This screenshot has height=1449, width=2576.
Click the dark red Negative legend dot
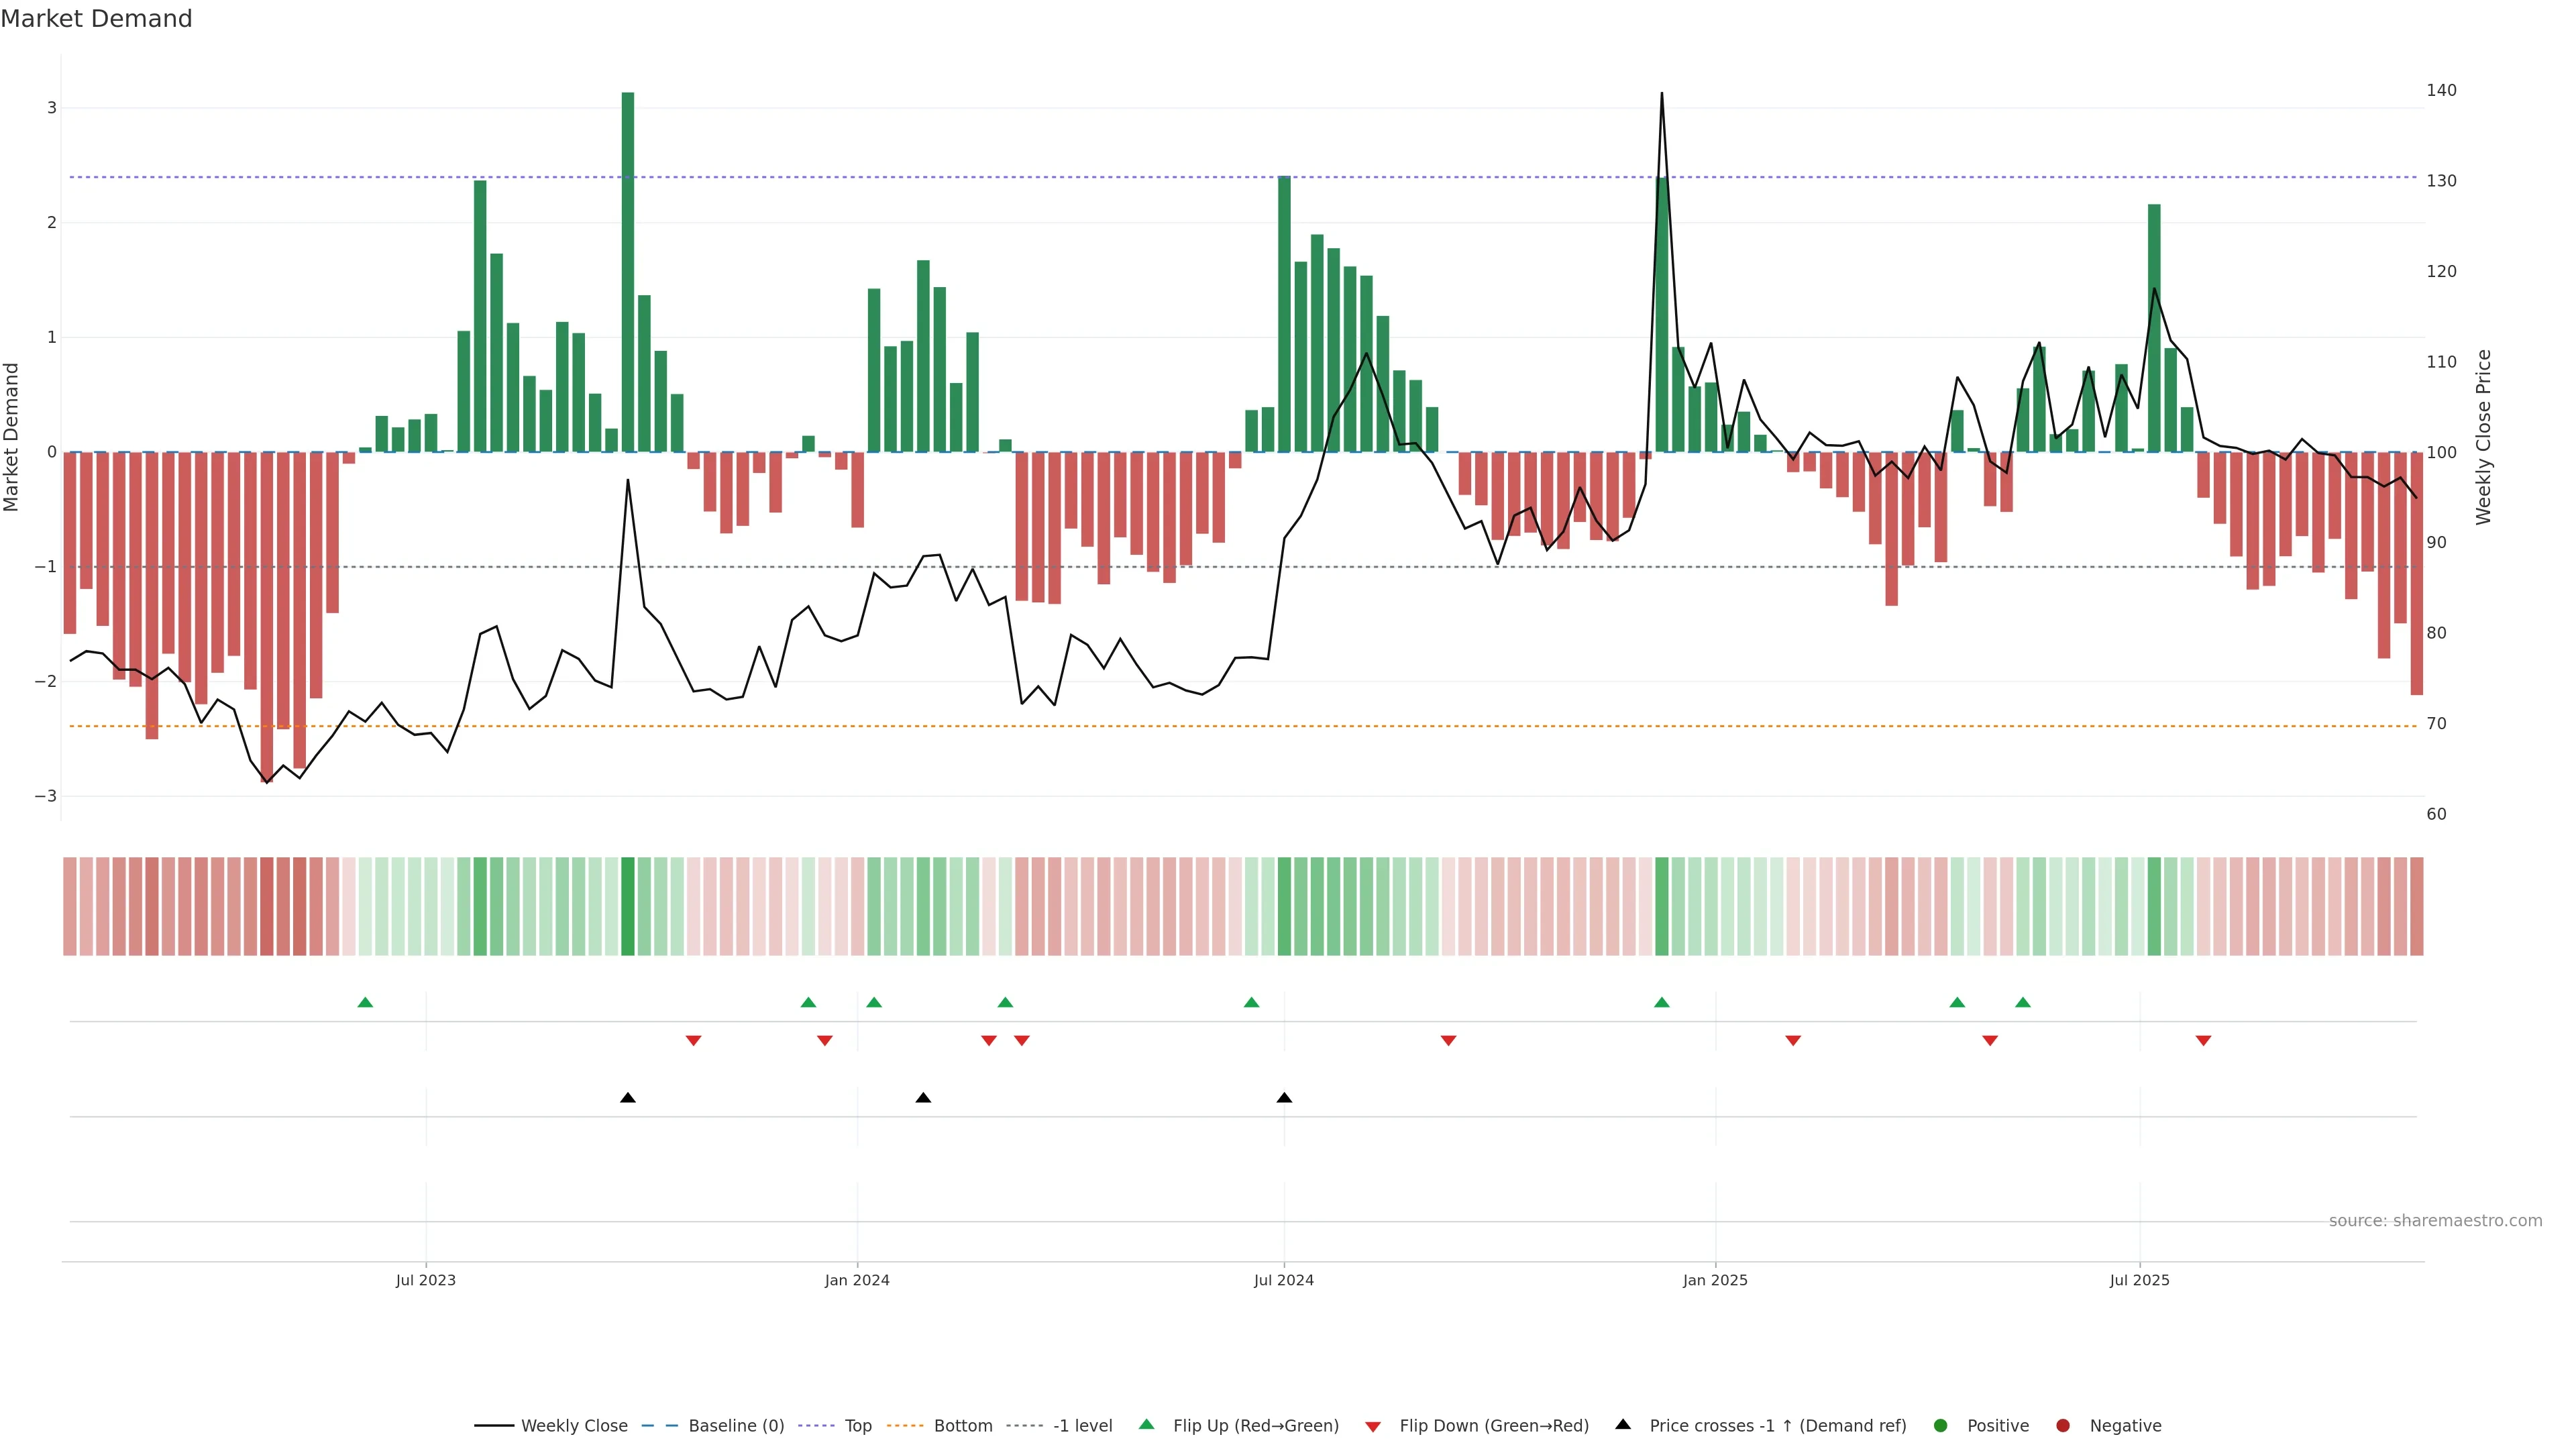(2063, 1426)
